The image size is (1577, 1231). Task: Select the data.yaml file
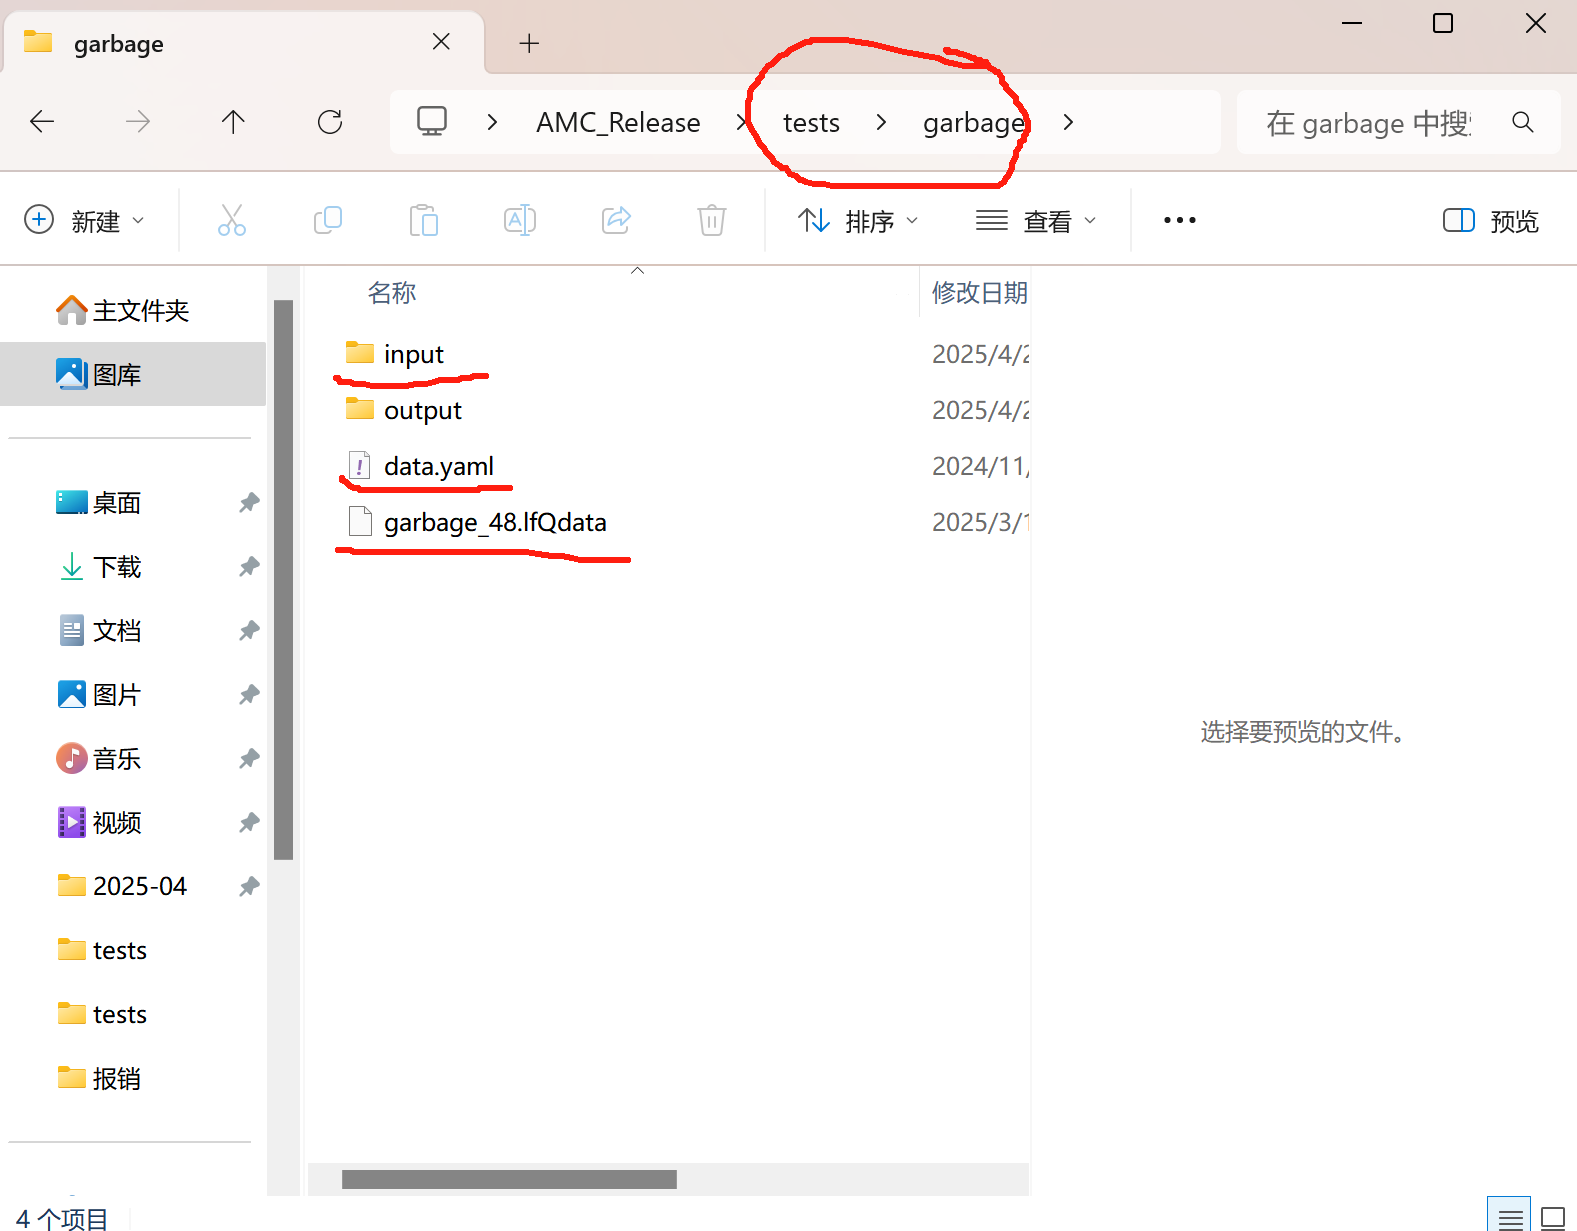[438, 467]
